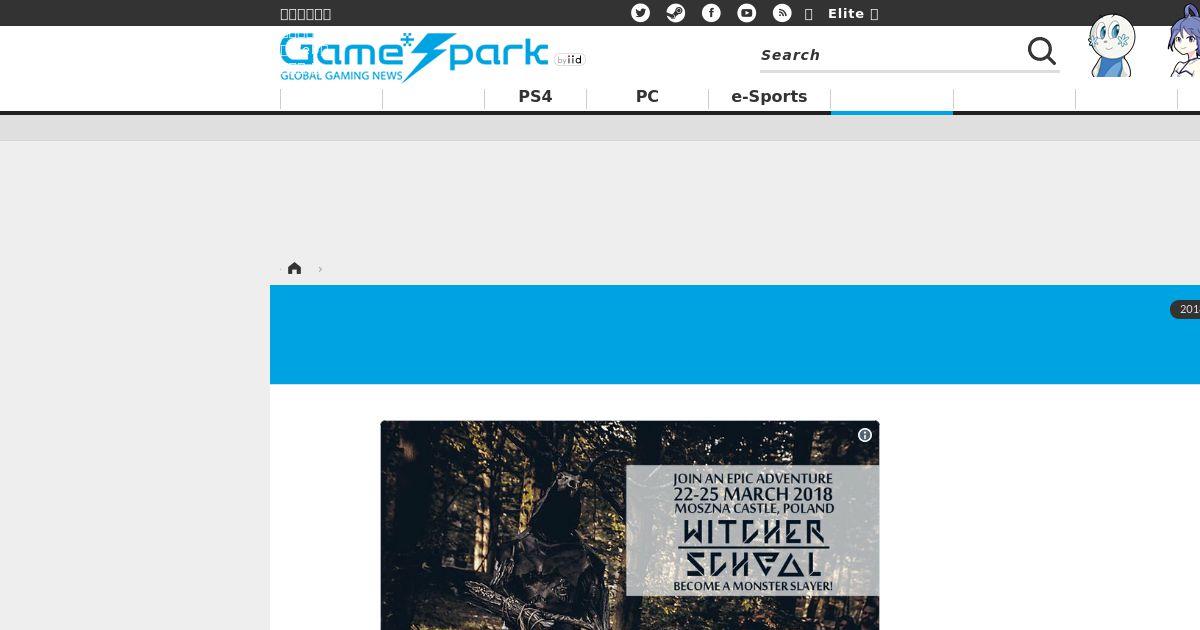Screen dimensions: 1200x630
Task: Click the search magnifier icon
Action: tap(1042, 52)
